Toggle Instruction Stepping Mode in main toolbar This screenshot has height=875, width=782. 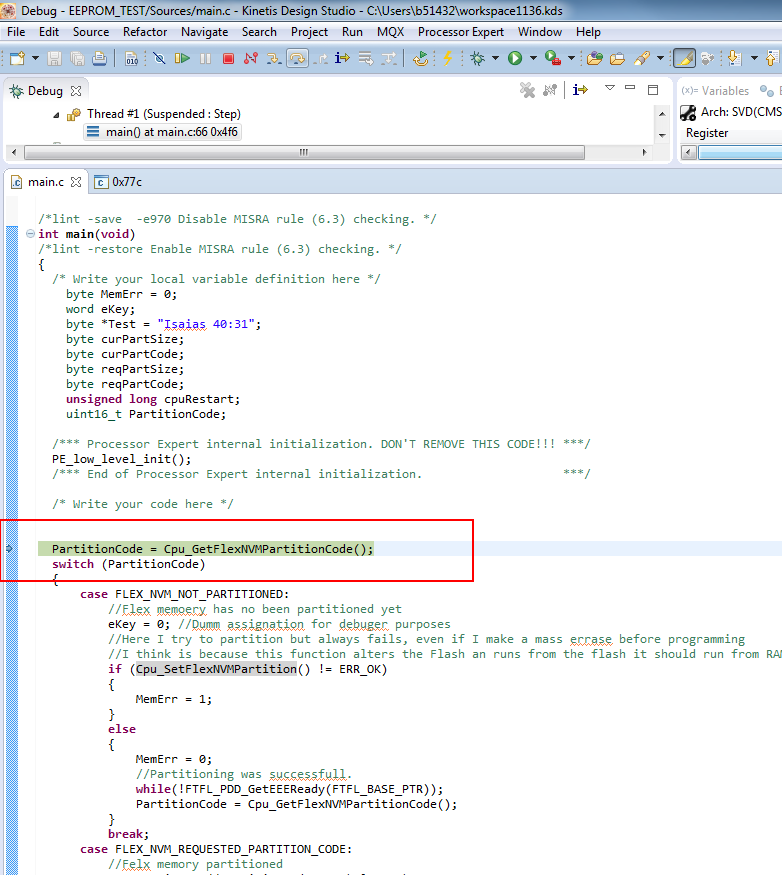[x=342, y=58]
